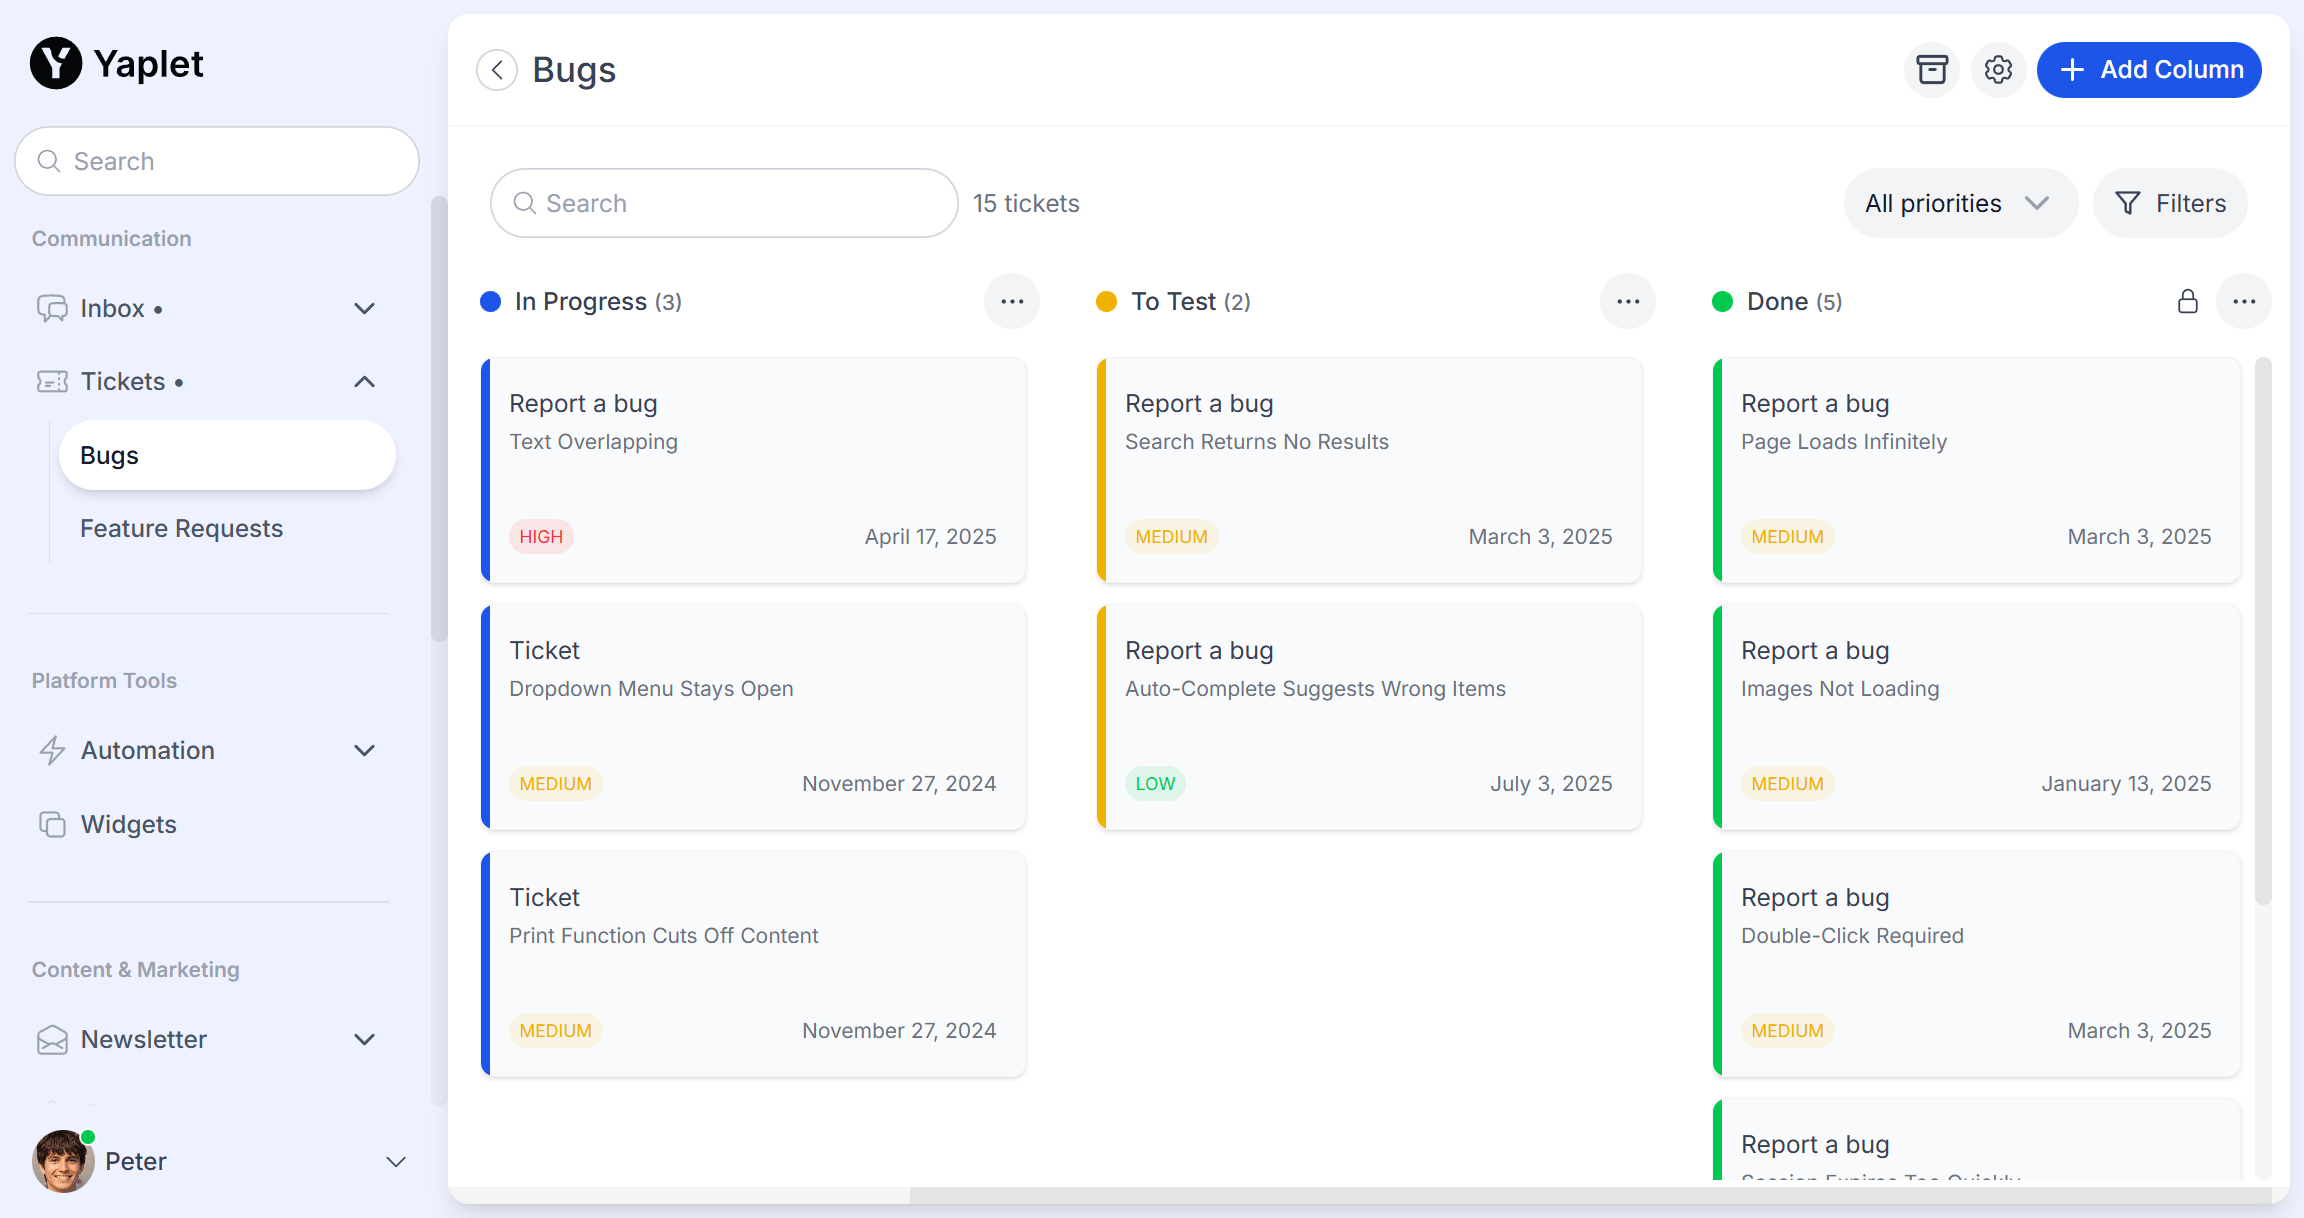Open the Filters button
The image size is (2304, 1218).
(2170, 204)
